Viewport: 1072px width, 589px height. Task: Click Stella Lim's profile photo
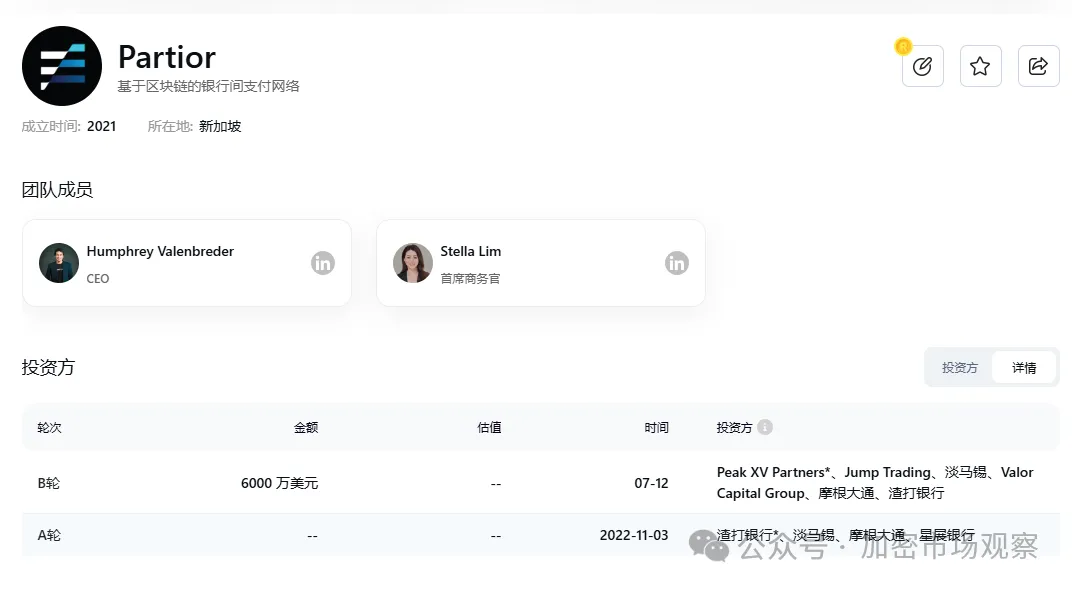(x=413, y=263)
